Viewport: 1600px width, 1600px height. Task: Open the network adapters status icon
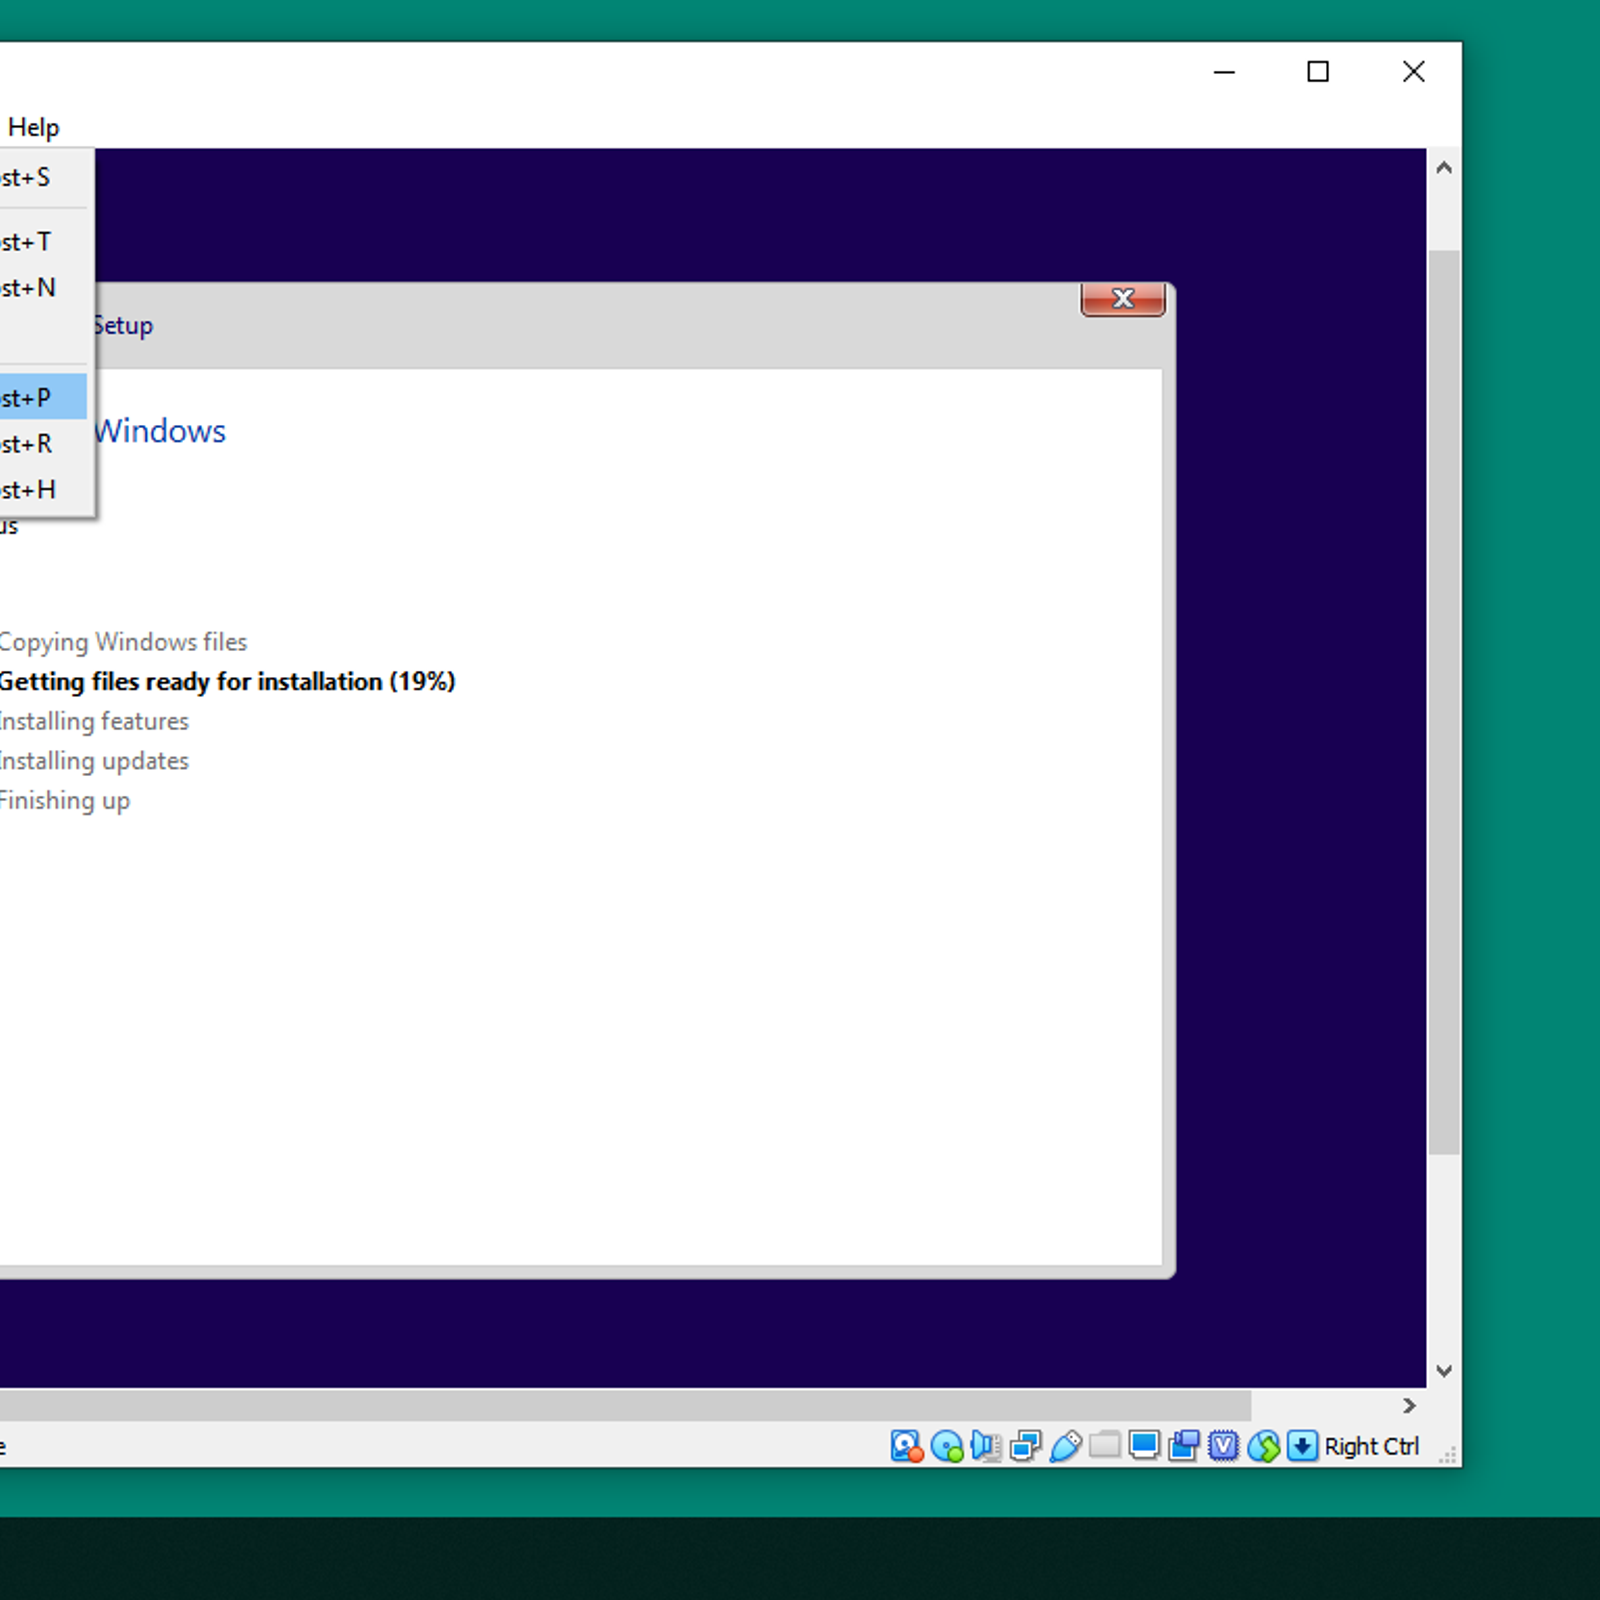point(1025,1446)
